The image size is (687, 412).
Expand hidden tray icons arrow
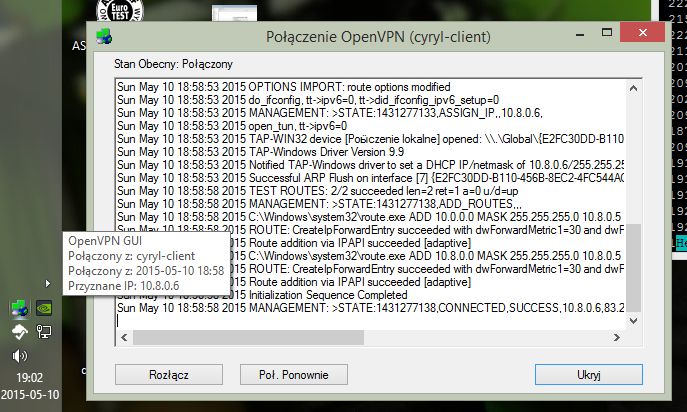click(48, 284)
